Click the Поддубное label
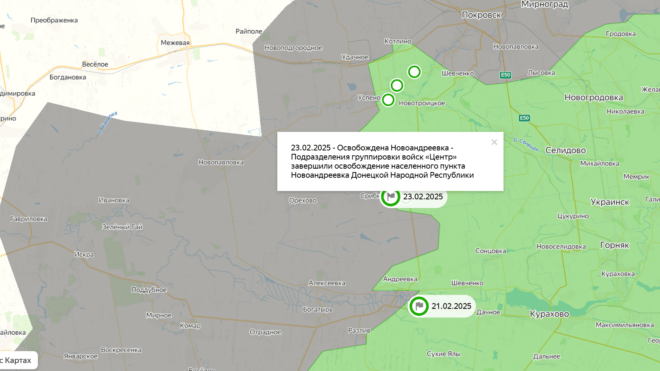 (x=149, y=290)
